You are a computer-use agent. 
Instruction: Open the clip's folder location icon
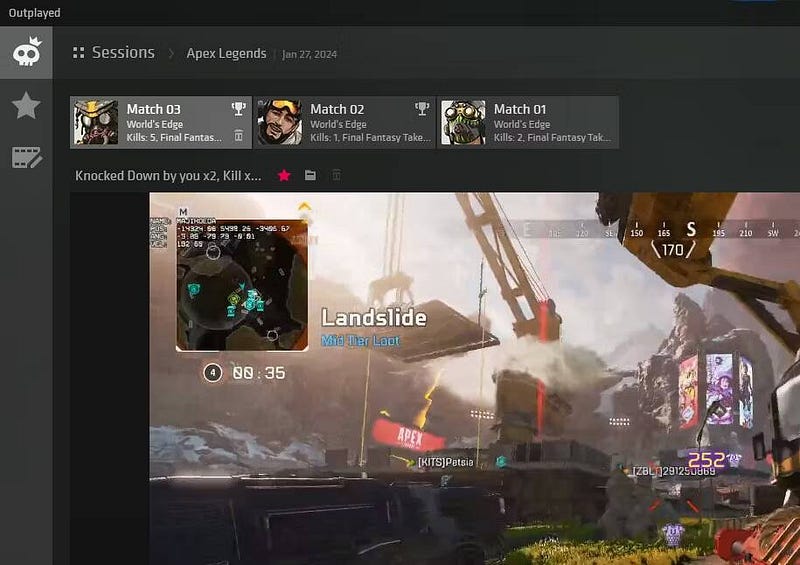[x=310, y=176]
